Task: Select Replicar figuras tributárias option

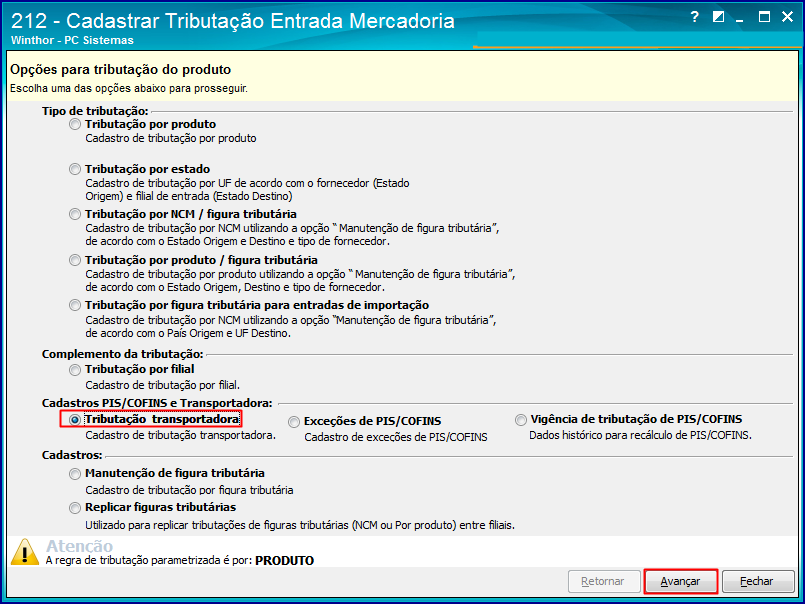Action: click(x=75, y=508)
